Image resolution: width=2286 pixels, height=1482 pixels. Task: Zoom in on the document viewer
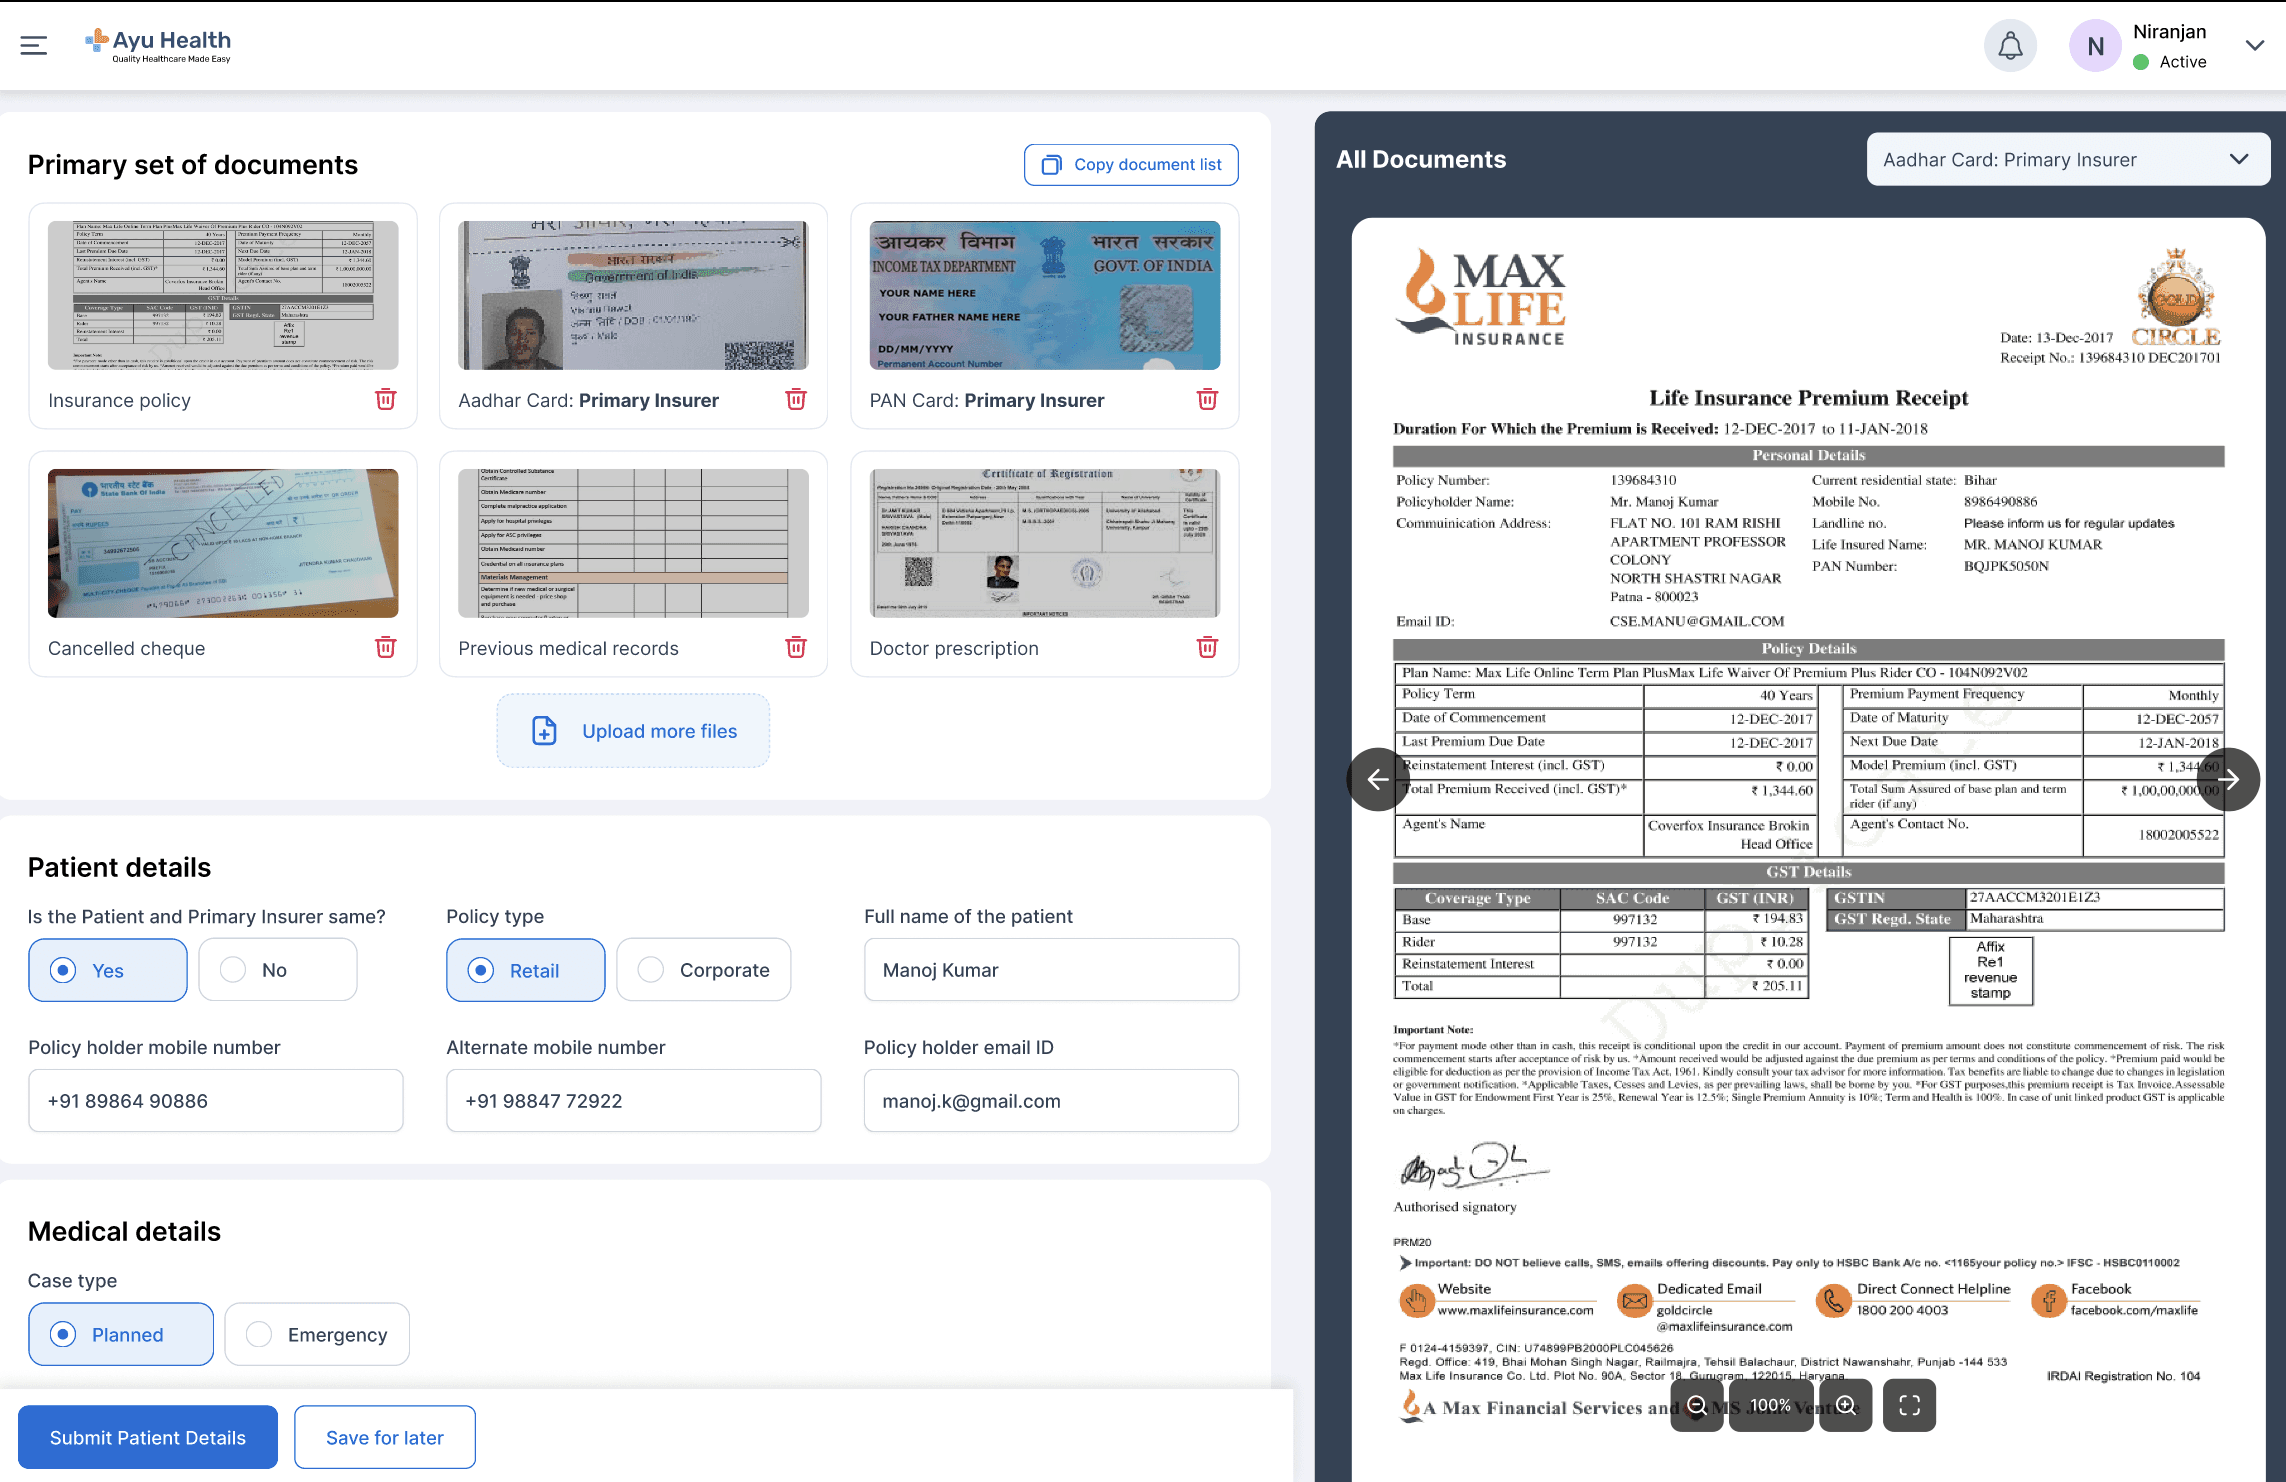[x=1846, y=1405]
